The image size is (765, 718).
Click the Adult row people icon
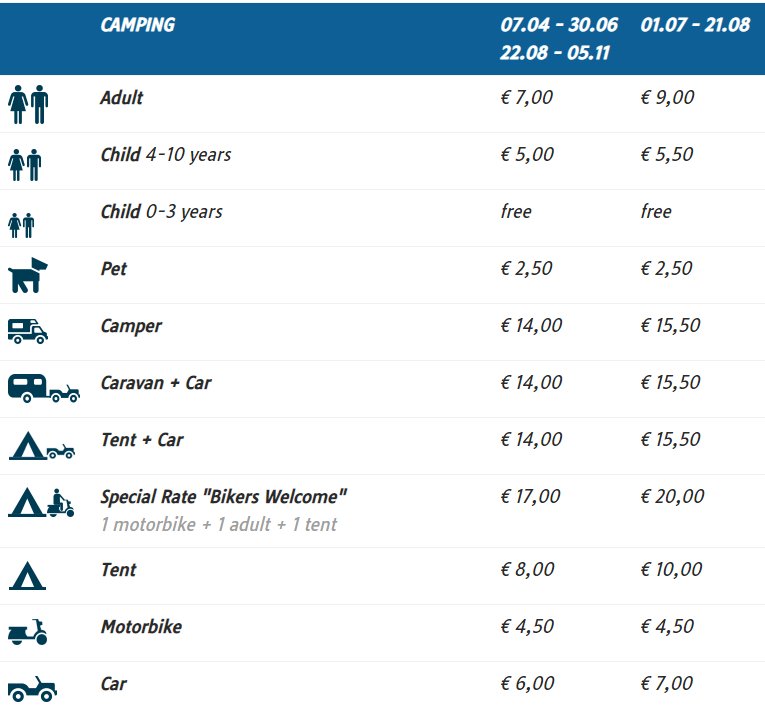28,103
